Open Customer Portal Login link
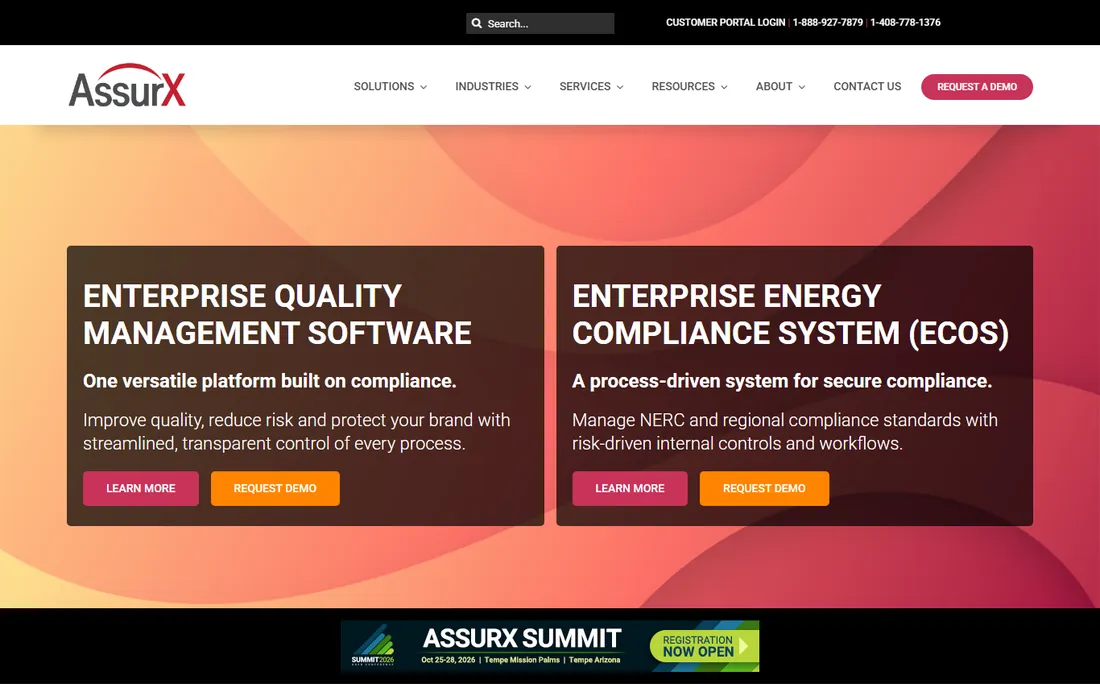Viewport: 1100px width, 688px height. pos(725,22)
